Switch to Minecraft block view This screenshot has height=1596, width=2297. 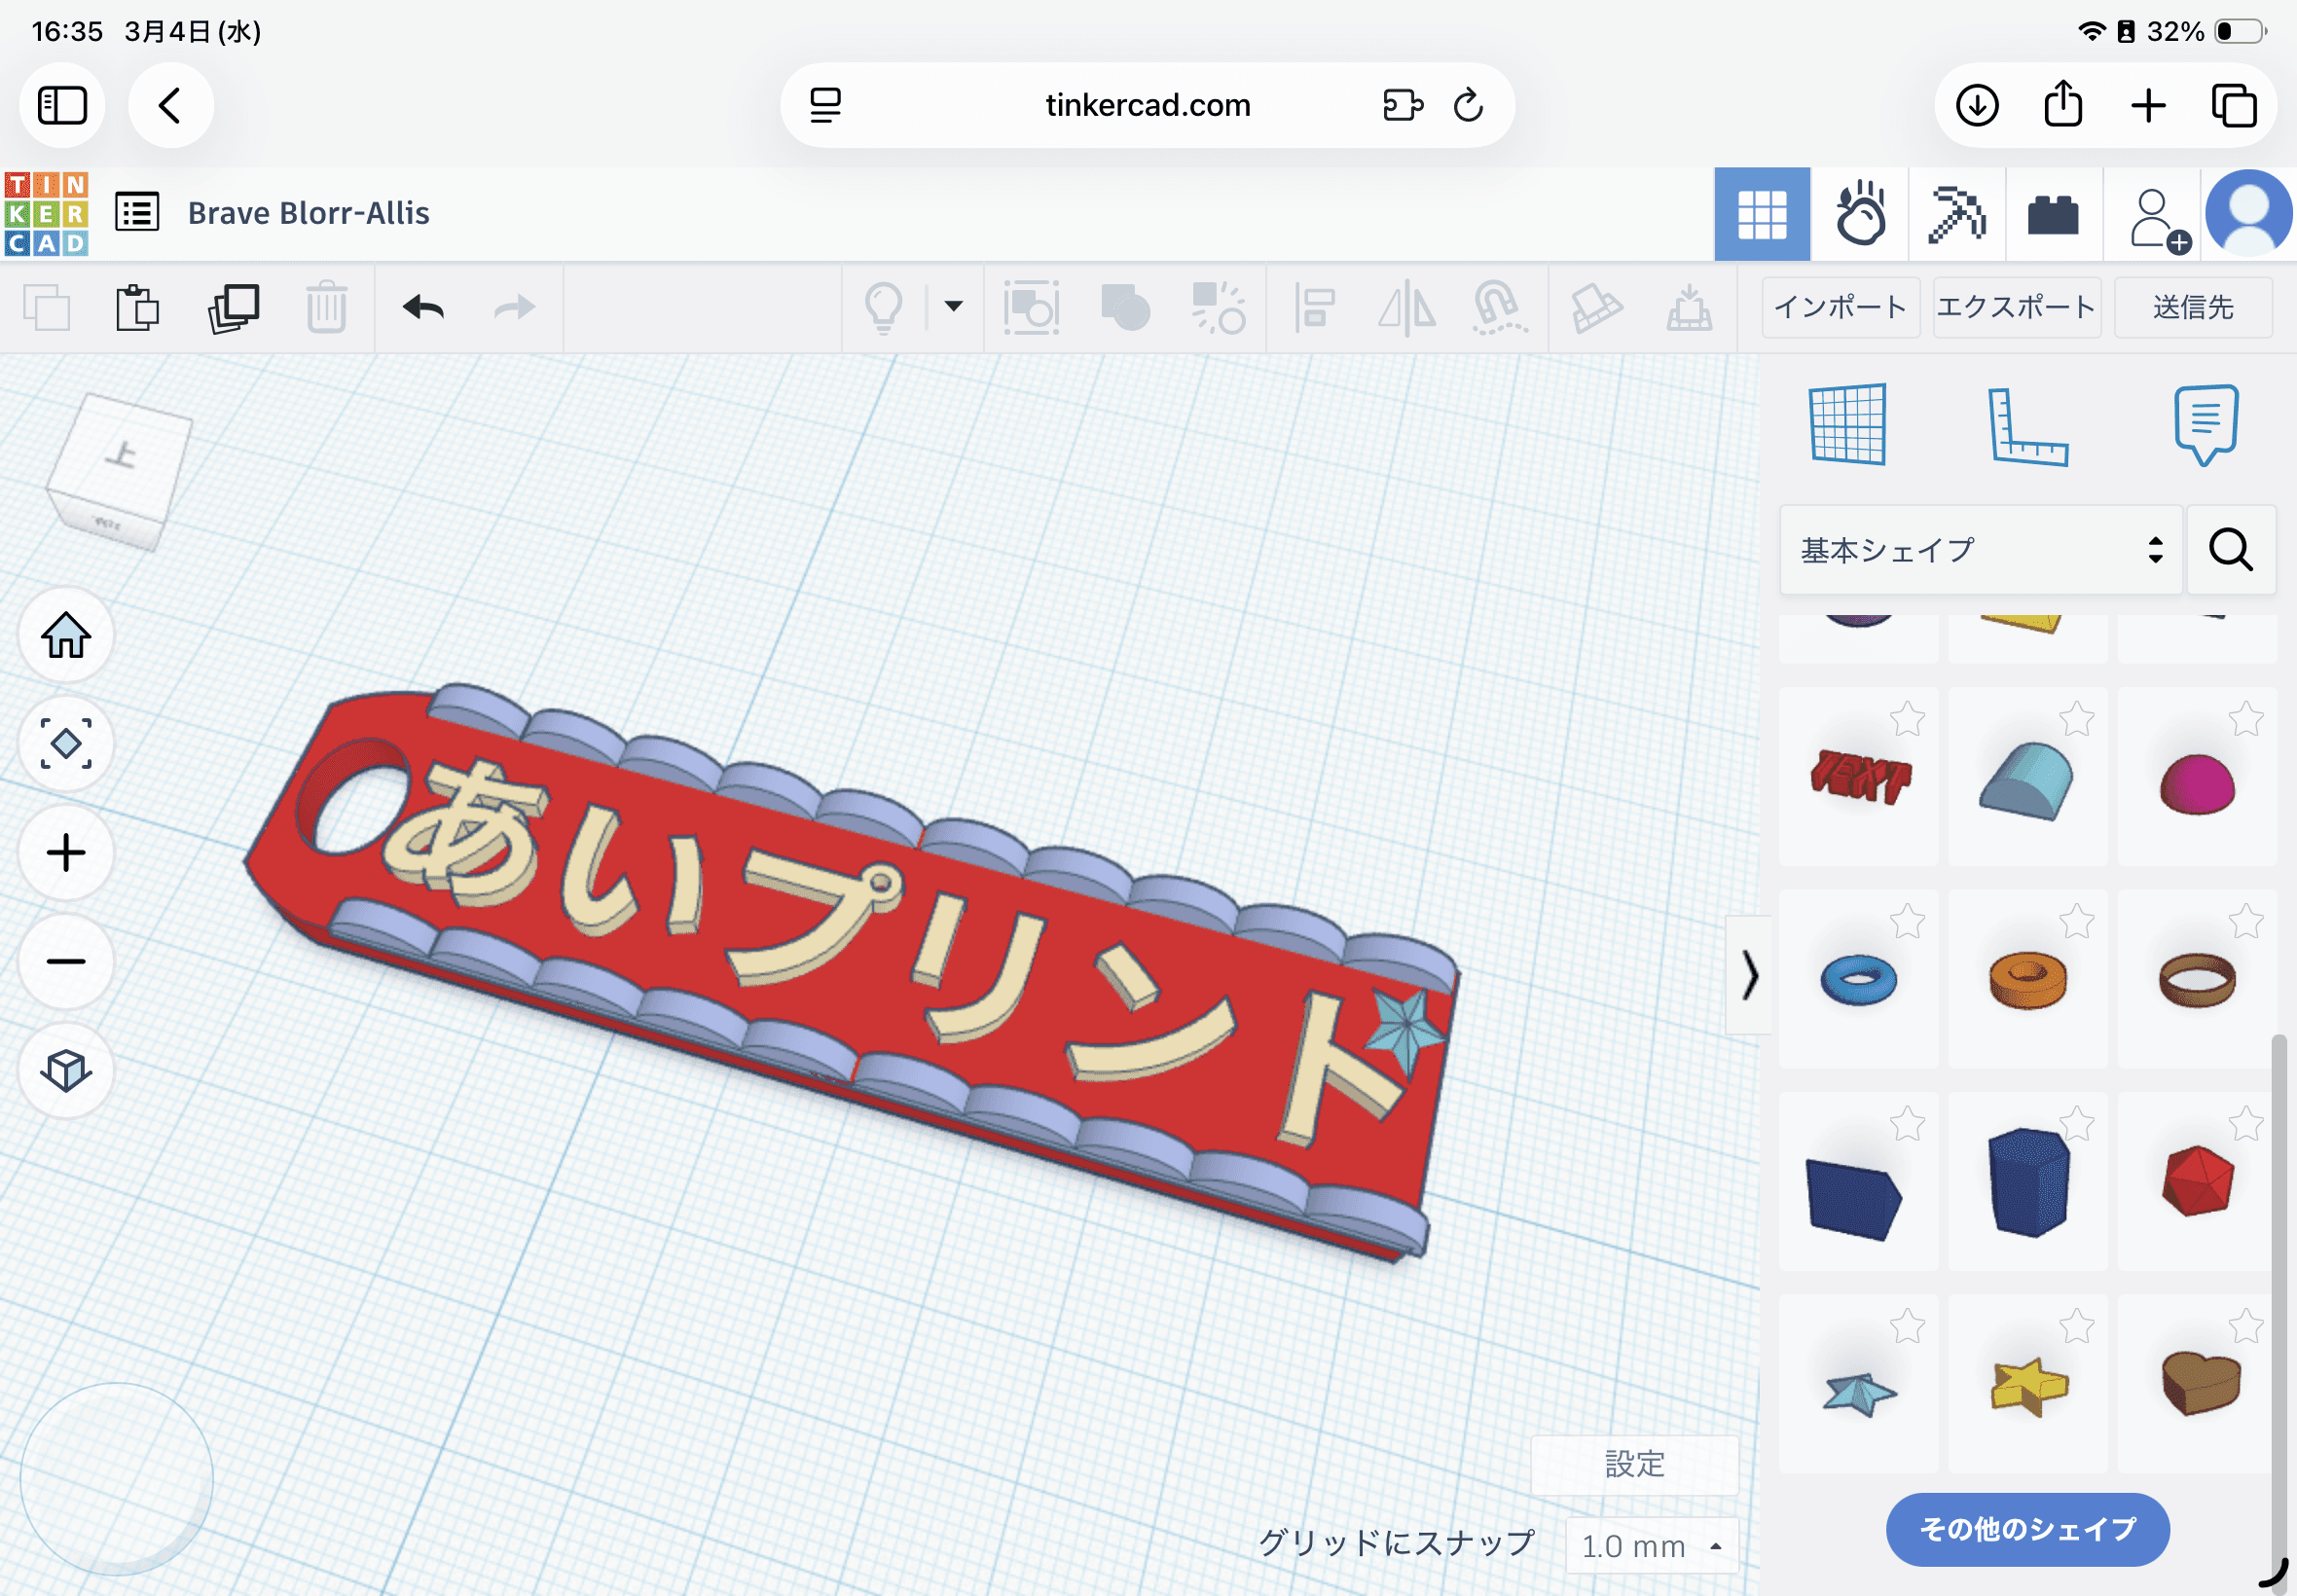[x=1958, y=213]
